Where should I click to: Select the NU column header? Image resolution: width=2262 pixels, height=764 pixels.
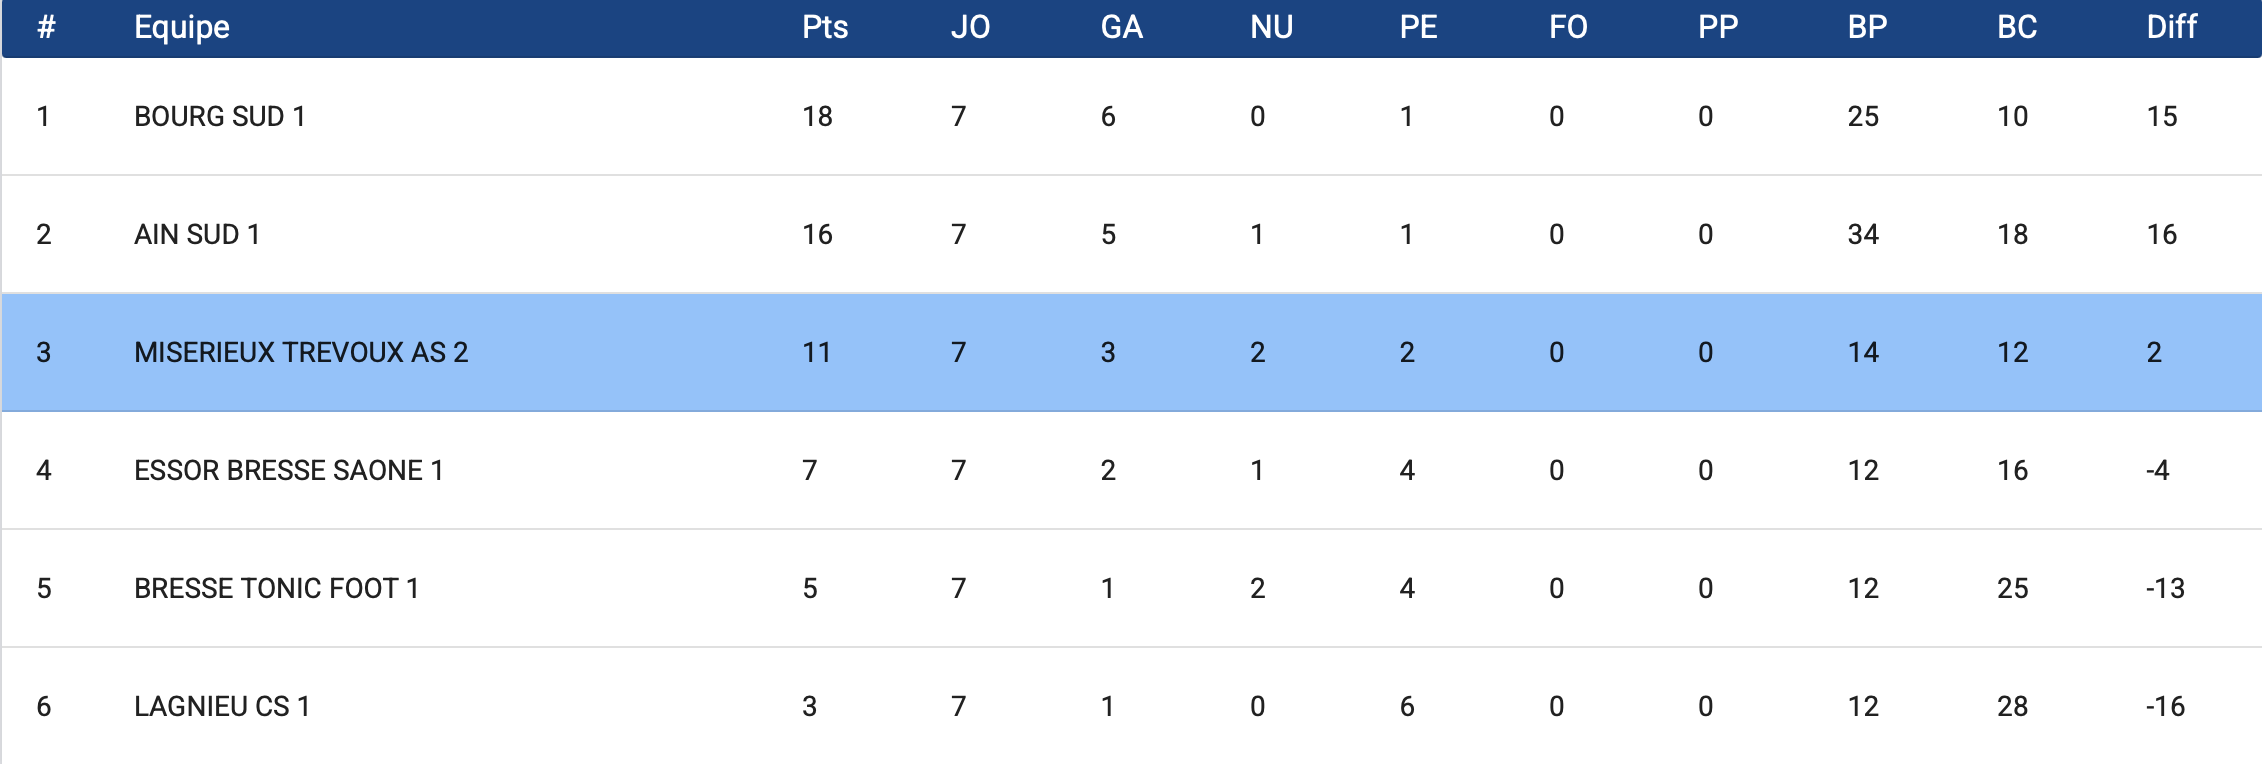(1271, 27)
